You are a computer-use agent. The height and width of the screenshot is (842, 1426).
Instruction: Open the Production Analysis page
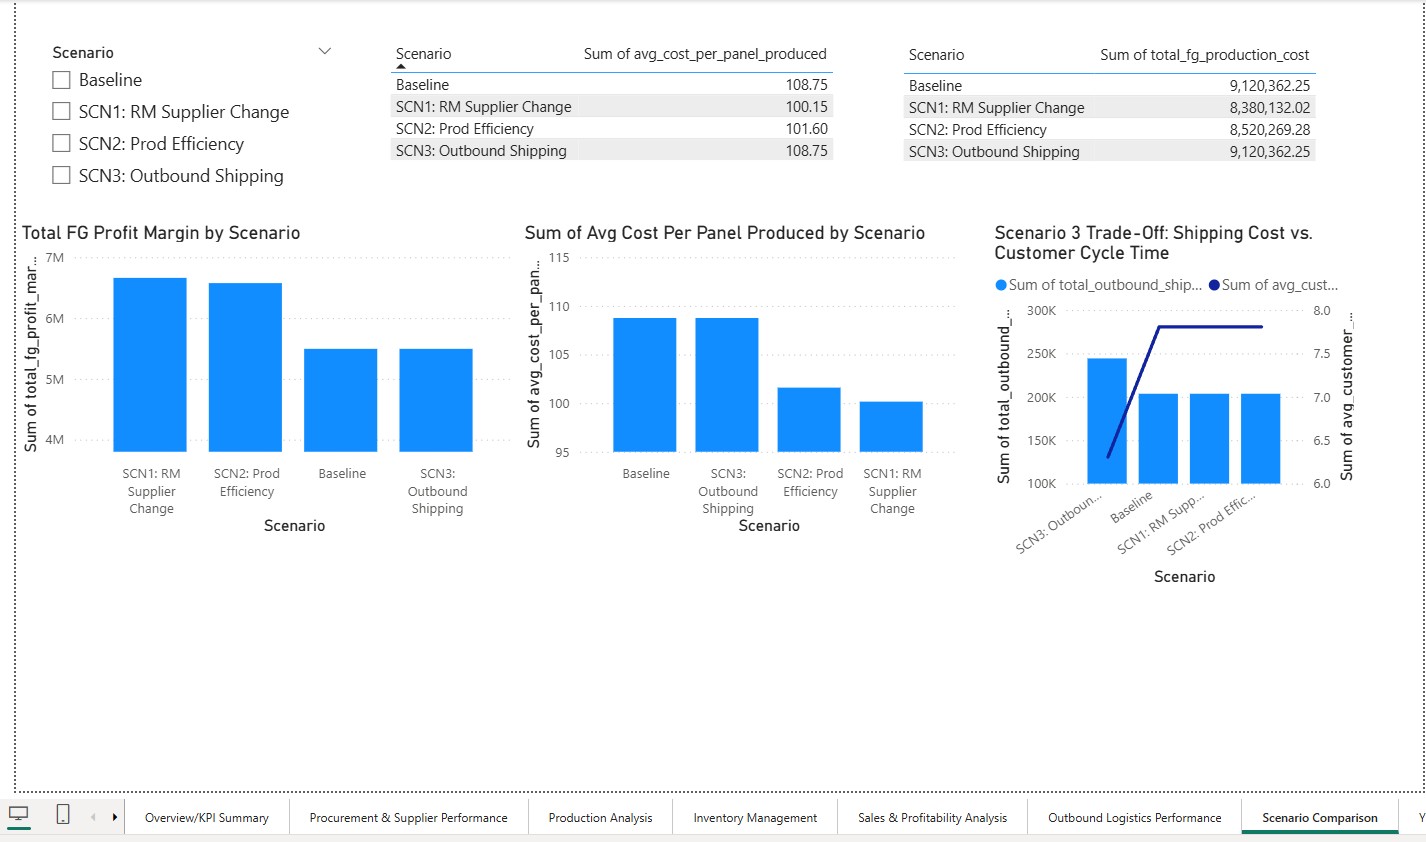pyautogui.click(x=599, y=817)
